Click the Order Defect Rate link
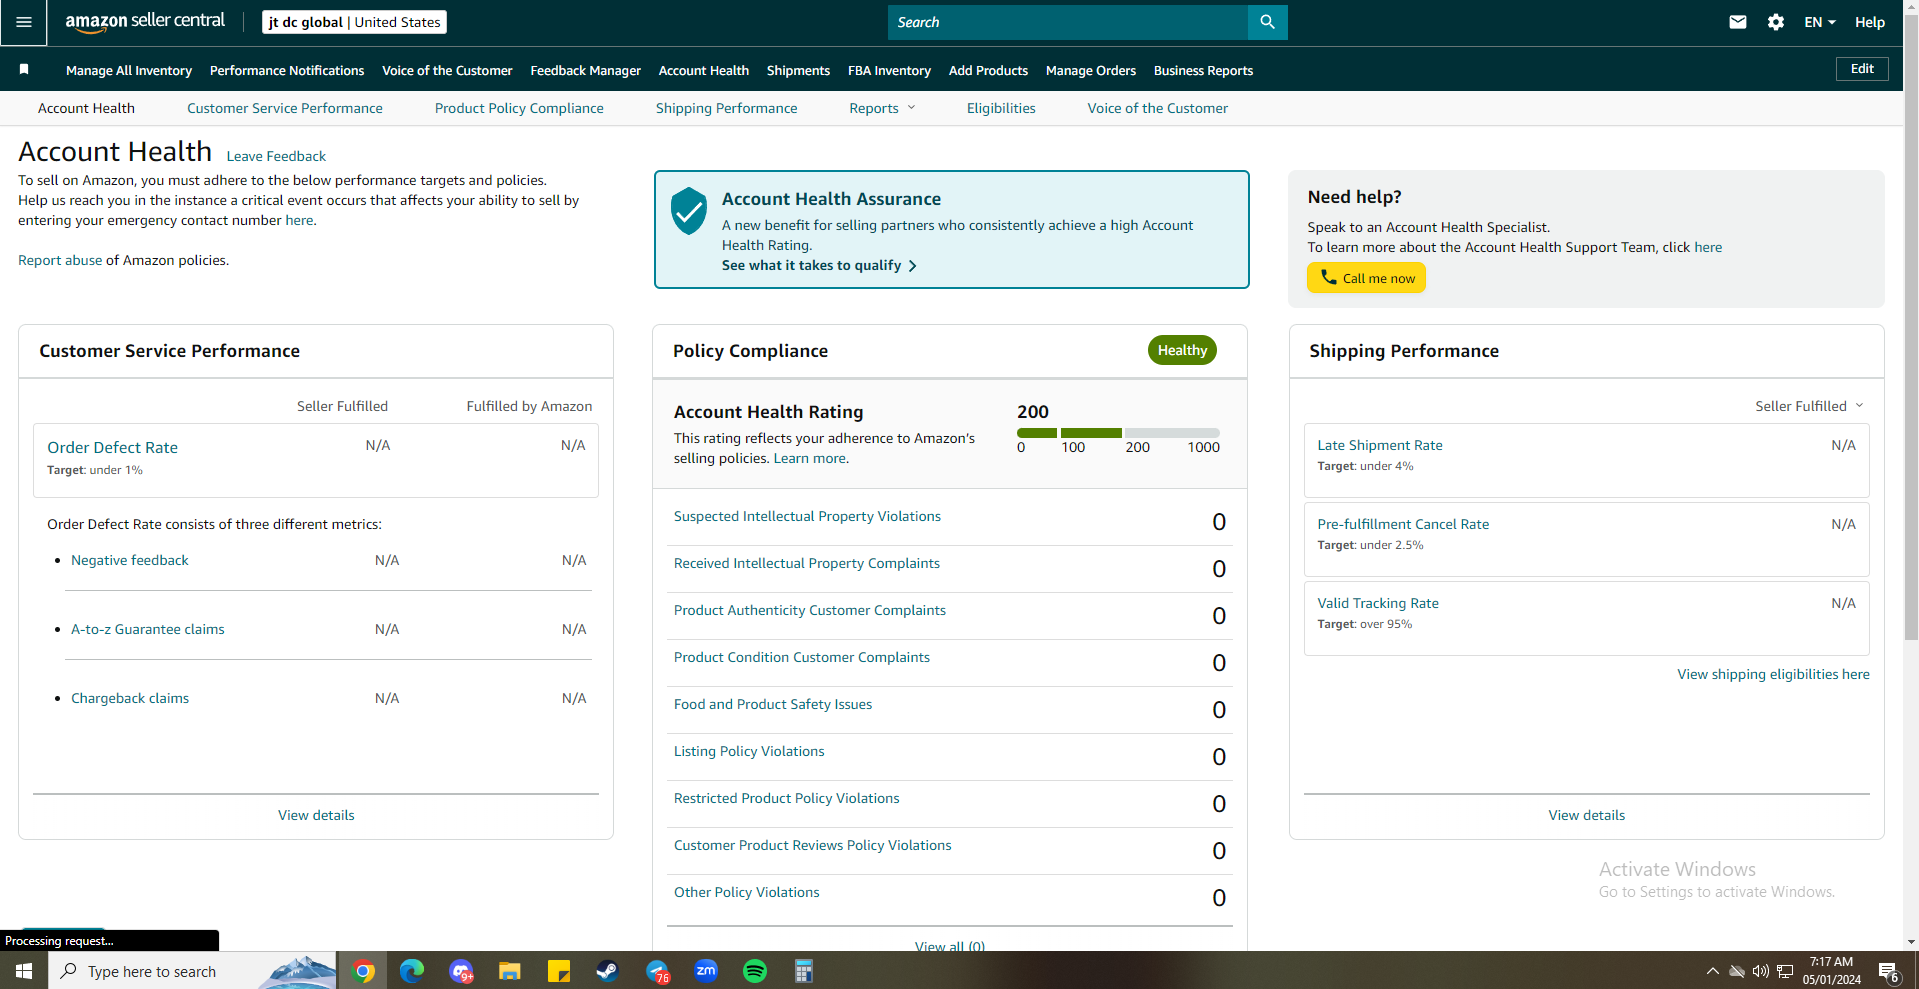 click(x=112, y=447)
